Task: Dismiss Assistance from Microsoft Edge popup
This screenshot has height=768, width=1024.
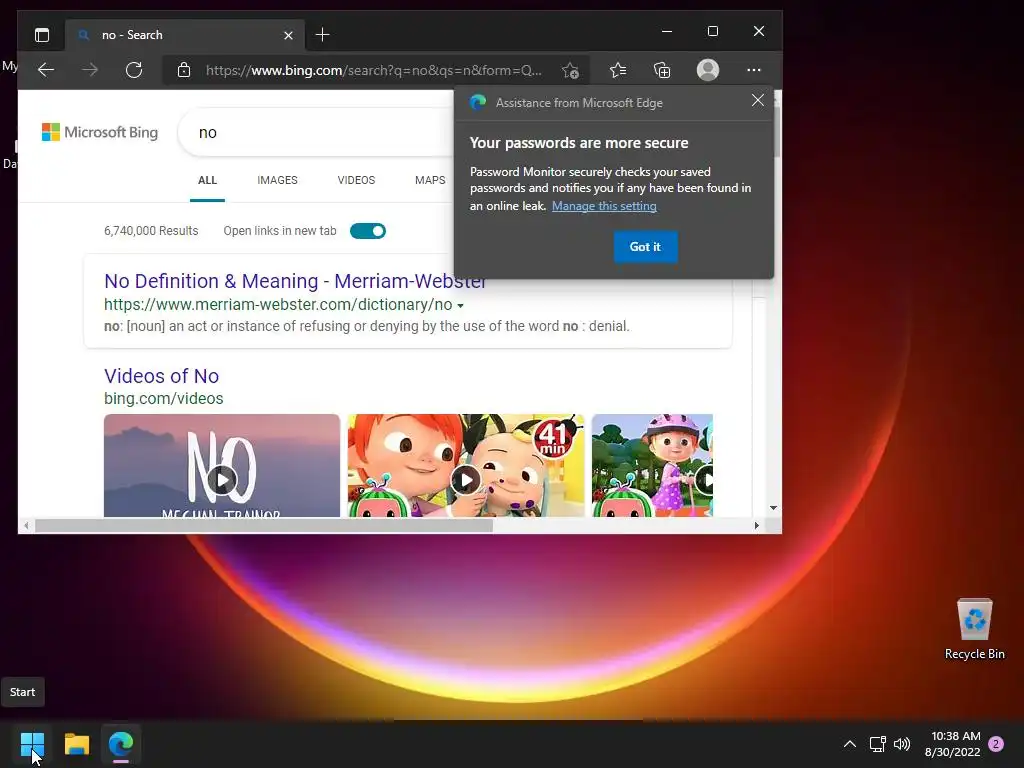Action: coord(758,100)
